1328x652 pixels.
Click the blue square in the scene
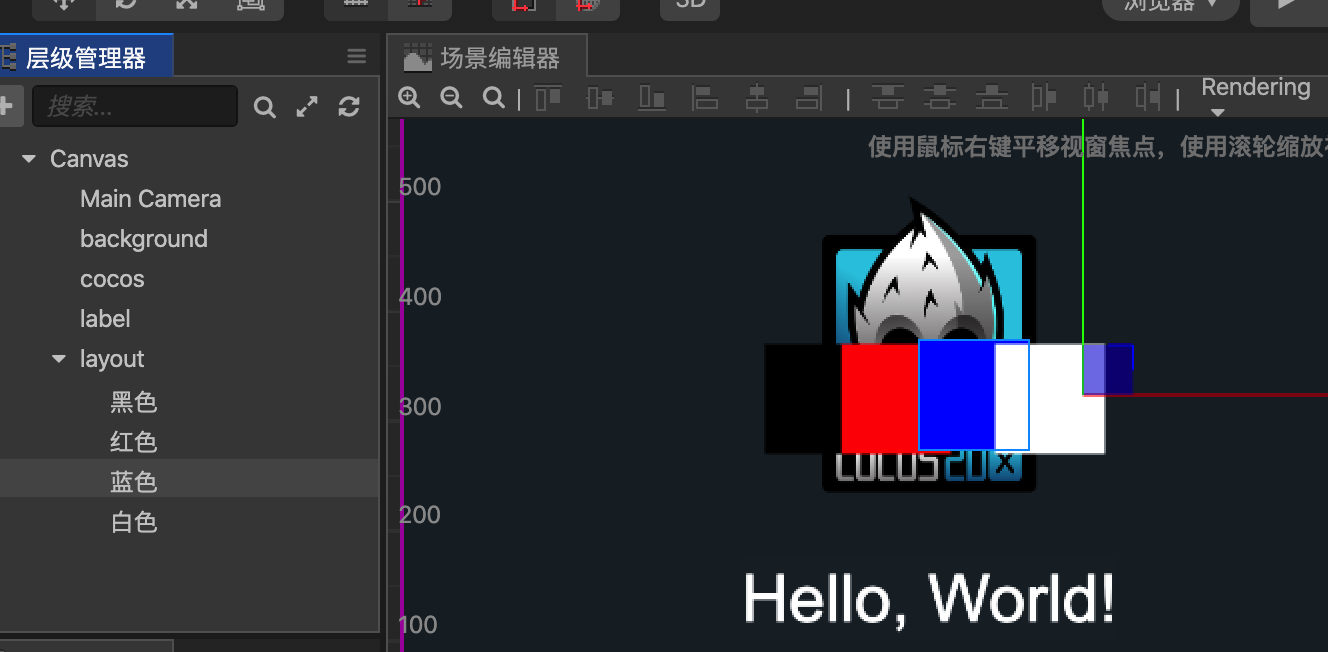957,396
